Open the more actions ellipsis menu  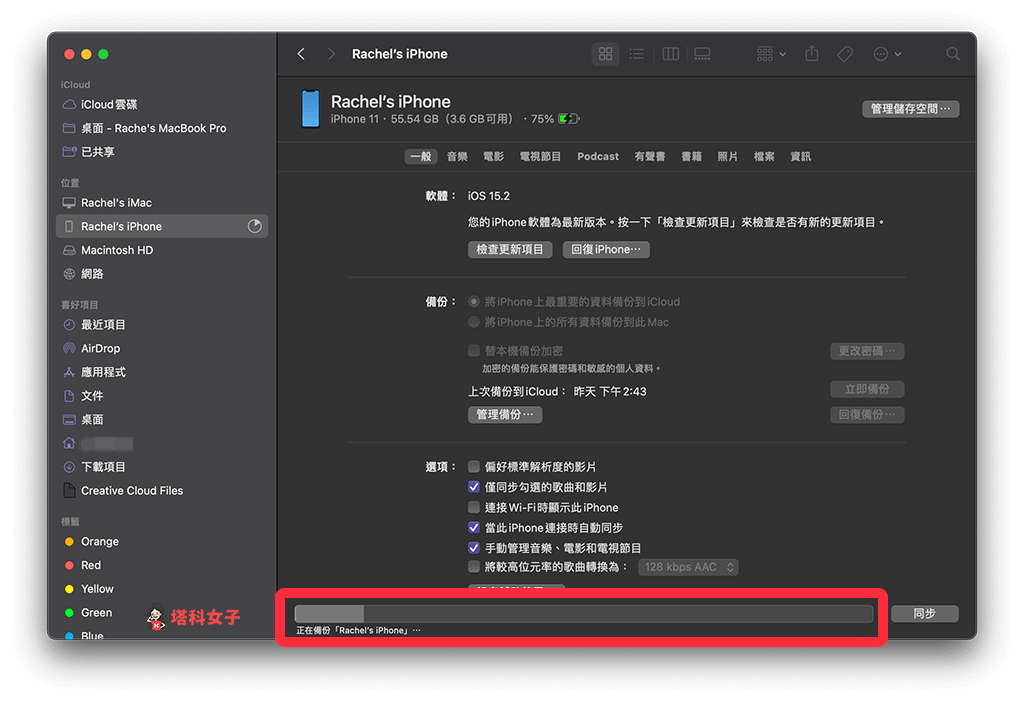887,54
